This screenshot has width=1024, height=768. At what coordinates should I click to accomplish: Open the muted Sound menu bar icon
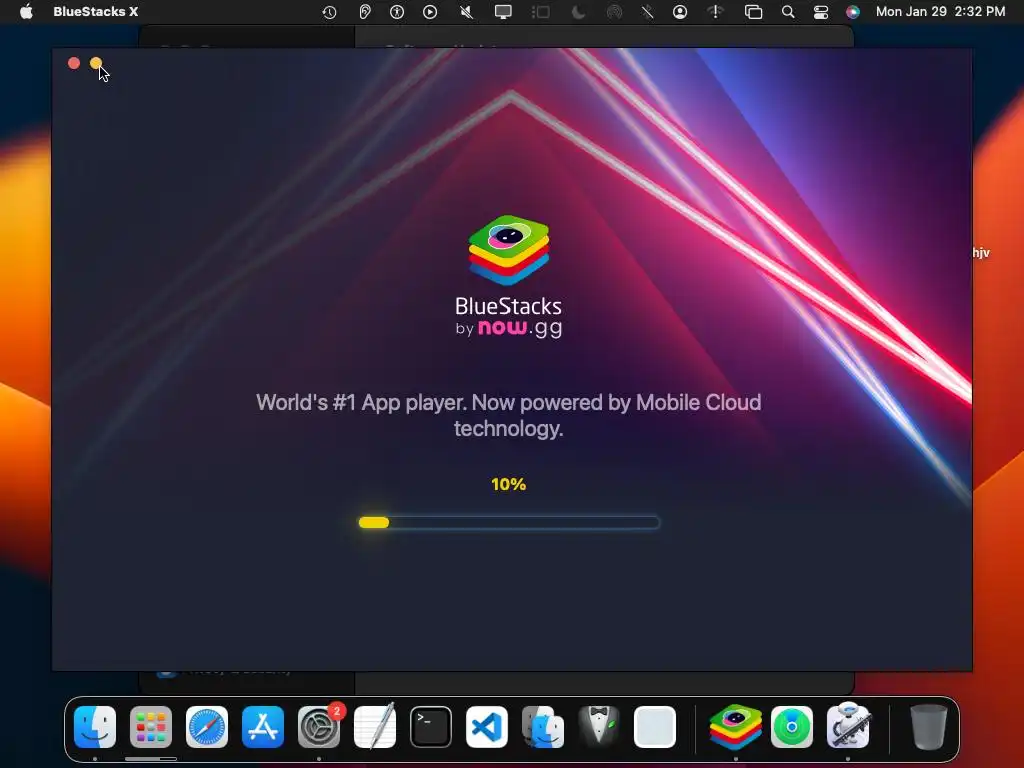click(466, 12)
